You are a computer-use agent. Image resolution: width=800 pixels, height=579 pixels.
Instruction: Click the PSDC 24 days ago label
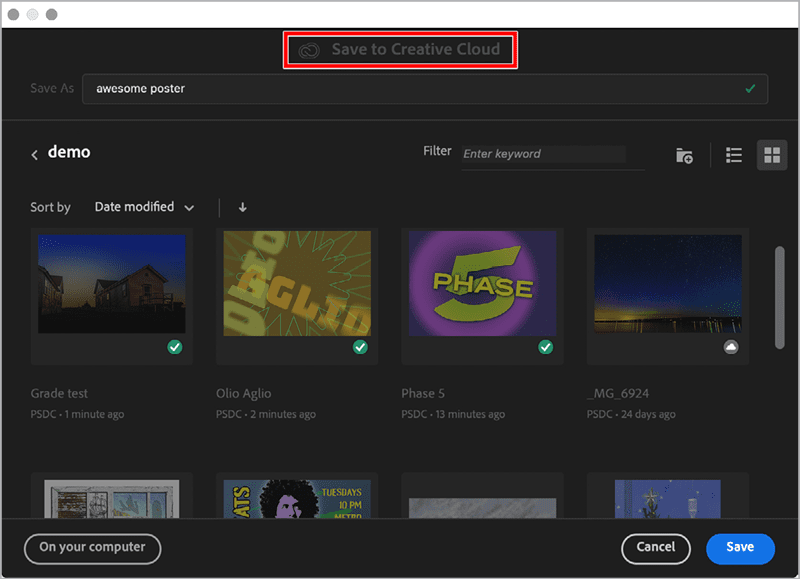631,414
